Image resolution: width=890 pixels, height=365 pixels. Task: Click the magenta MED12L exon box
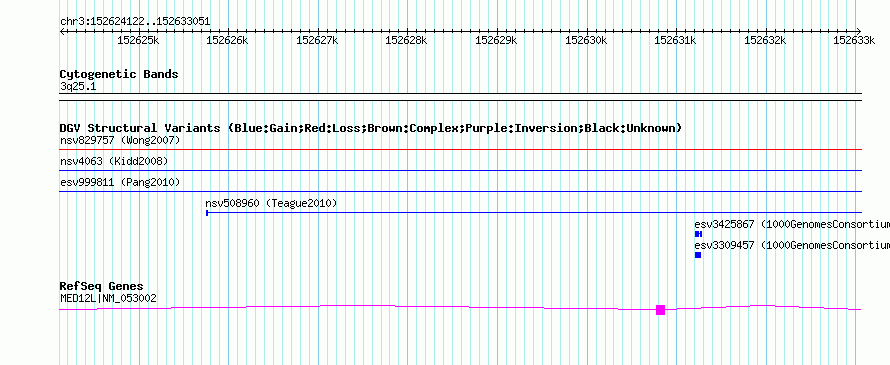660,310
